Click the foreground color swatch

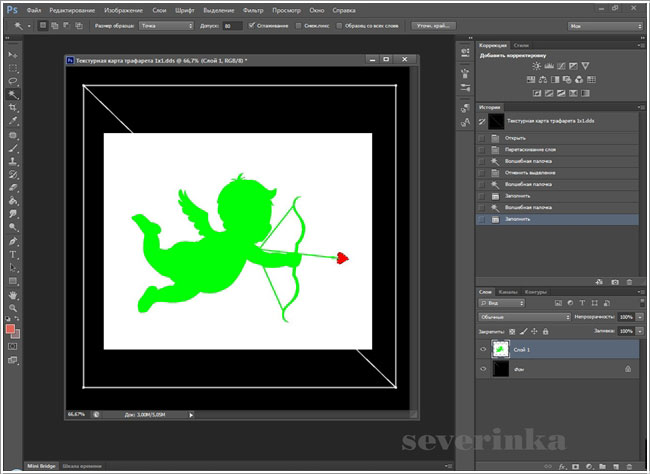10,327
